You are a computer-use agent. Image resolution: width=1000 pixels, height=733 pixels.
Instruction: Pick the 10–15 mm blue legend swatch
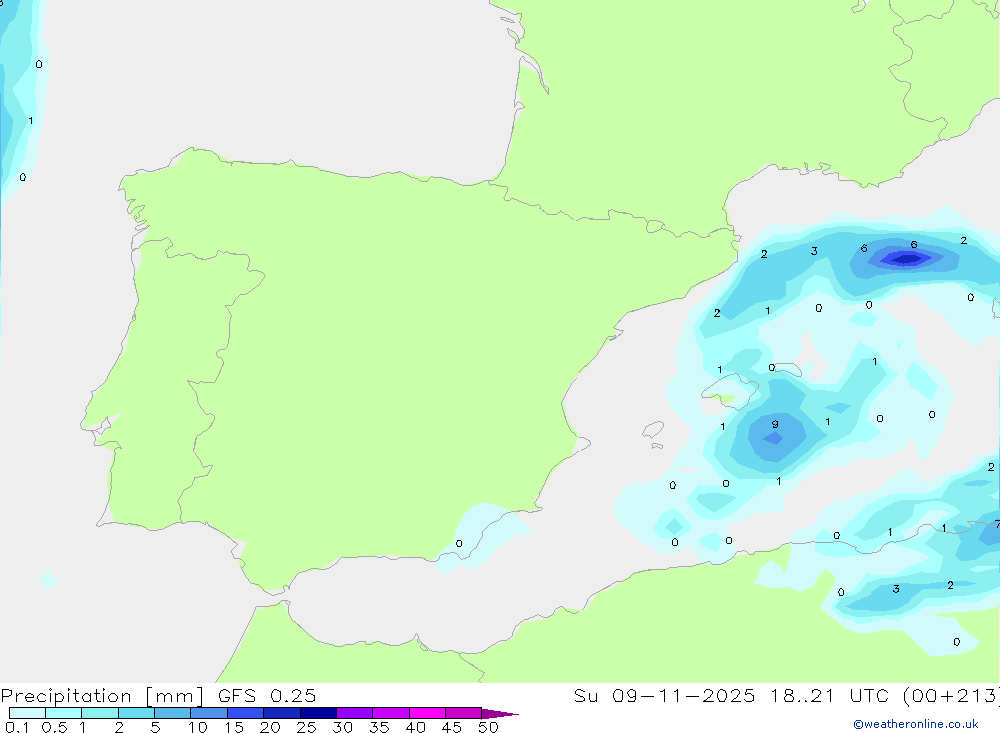[209, 713]
